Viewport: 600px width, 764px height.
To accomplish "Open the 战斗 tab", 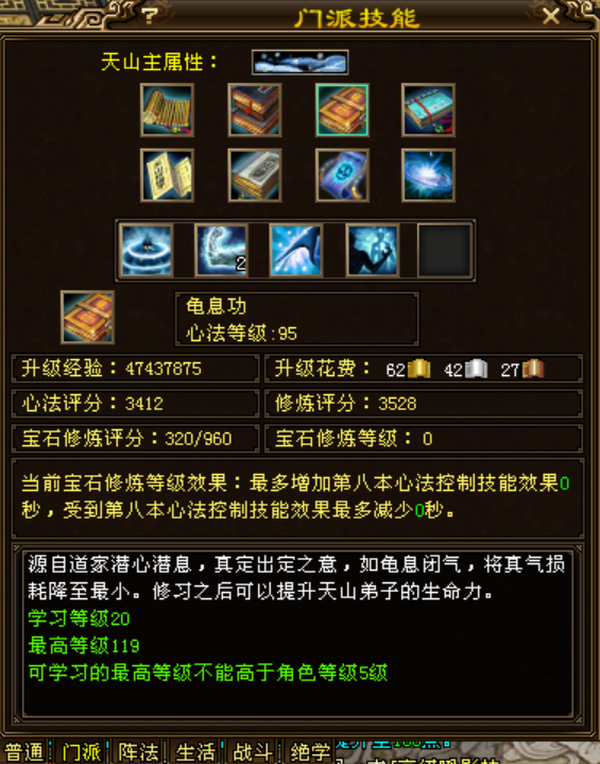I will [x=252, y=752].
